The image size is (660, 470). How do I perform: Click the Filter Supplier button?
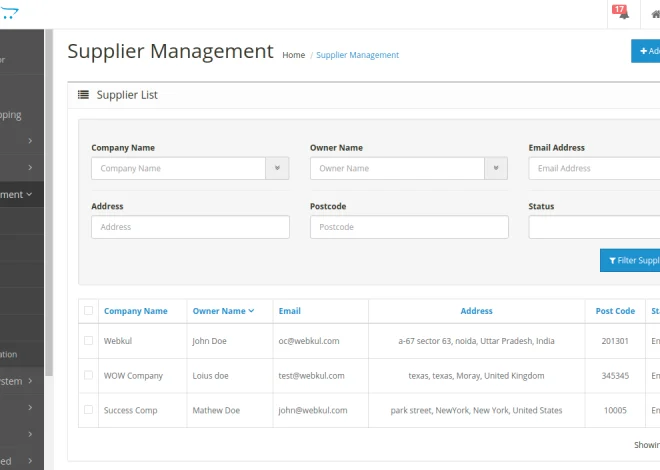click(630, 260)
